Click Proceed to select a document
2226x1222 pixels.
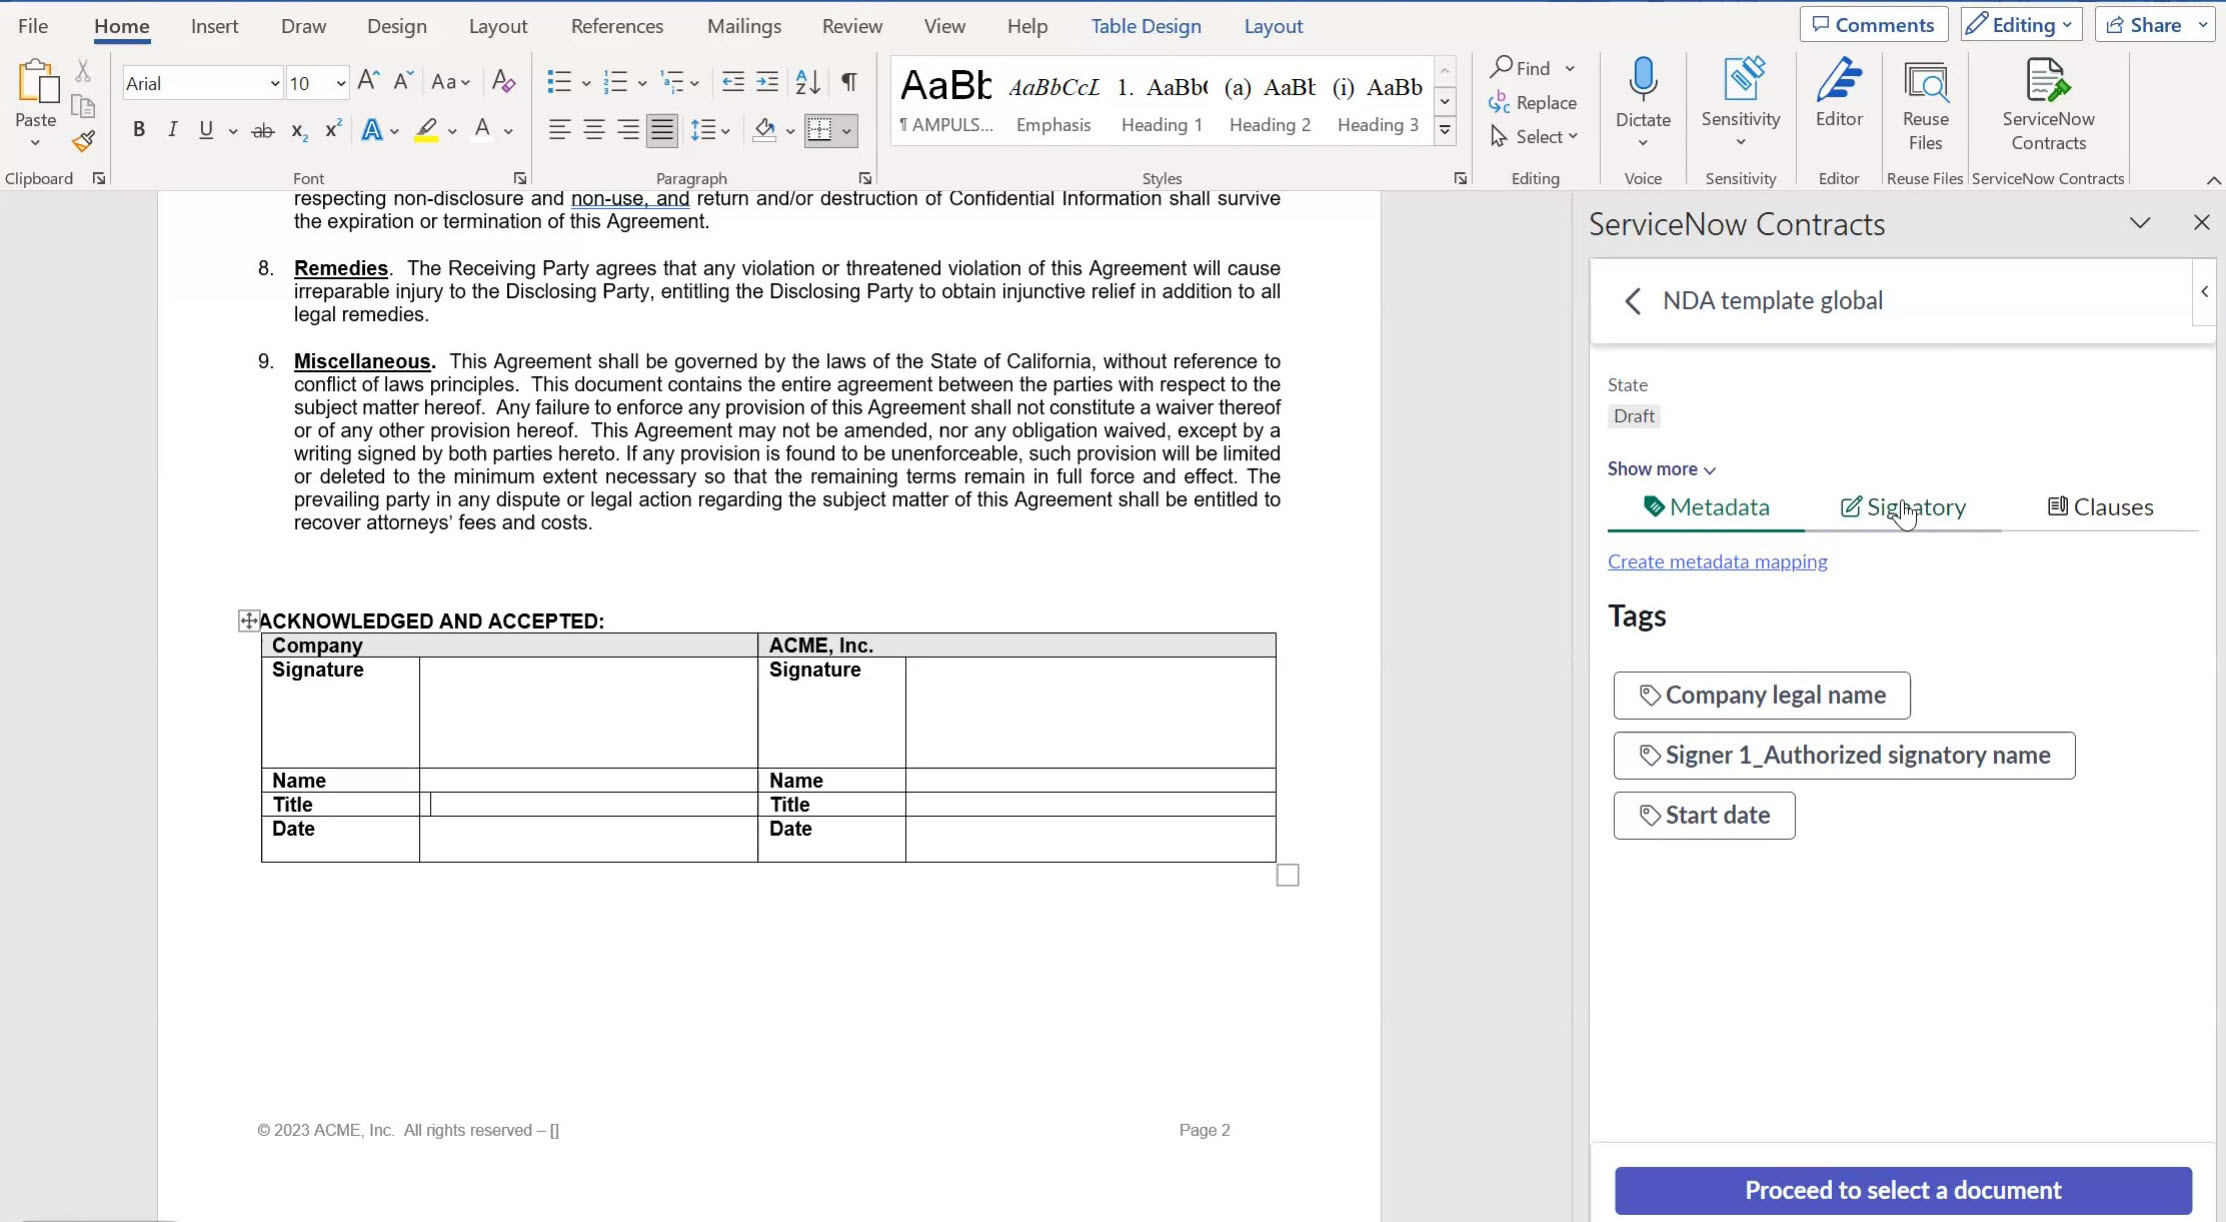tap(1901, 1190)
